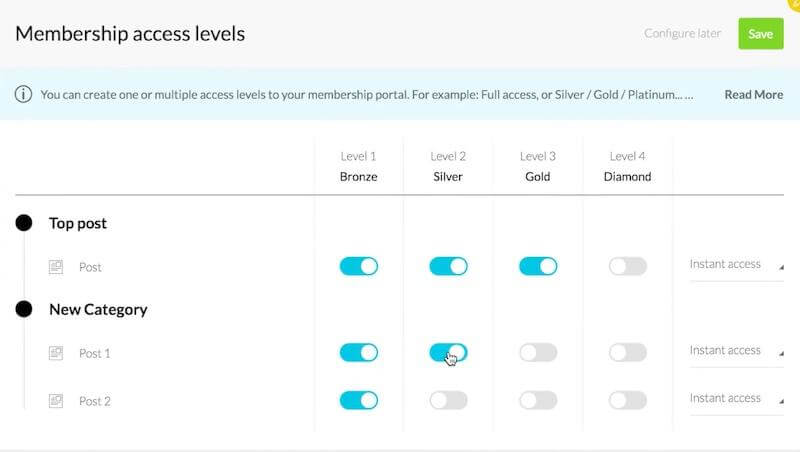Click the black circle next to Top post
Image resolution: width=800 pixels, height=452 pixels.
coord(23,223)
